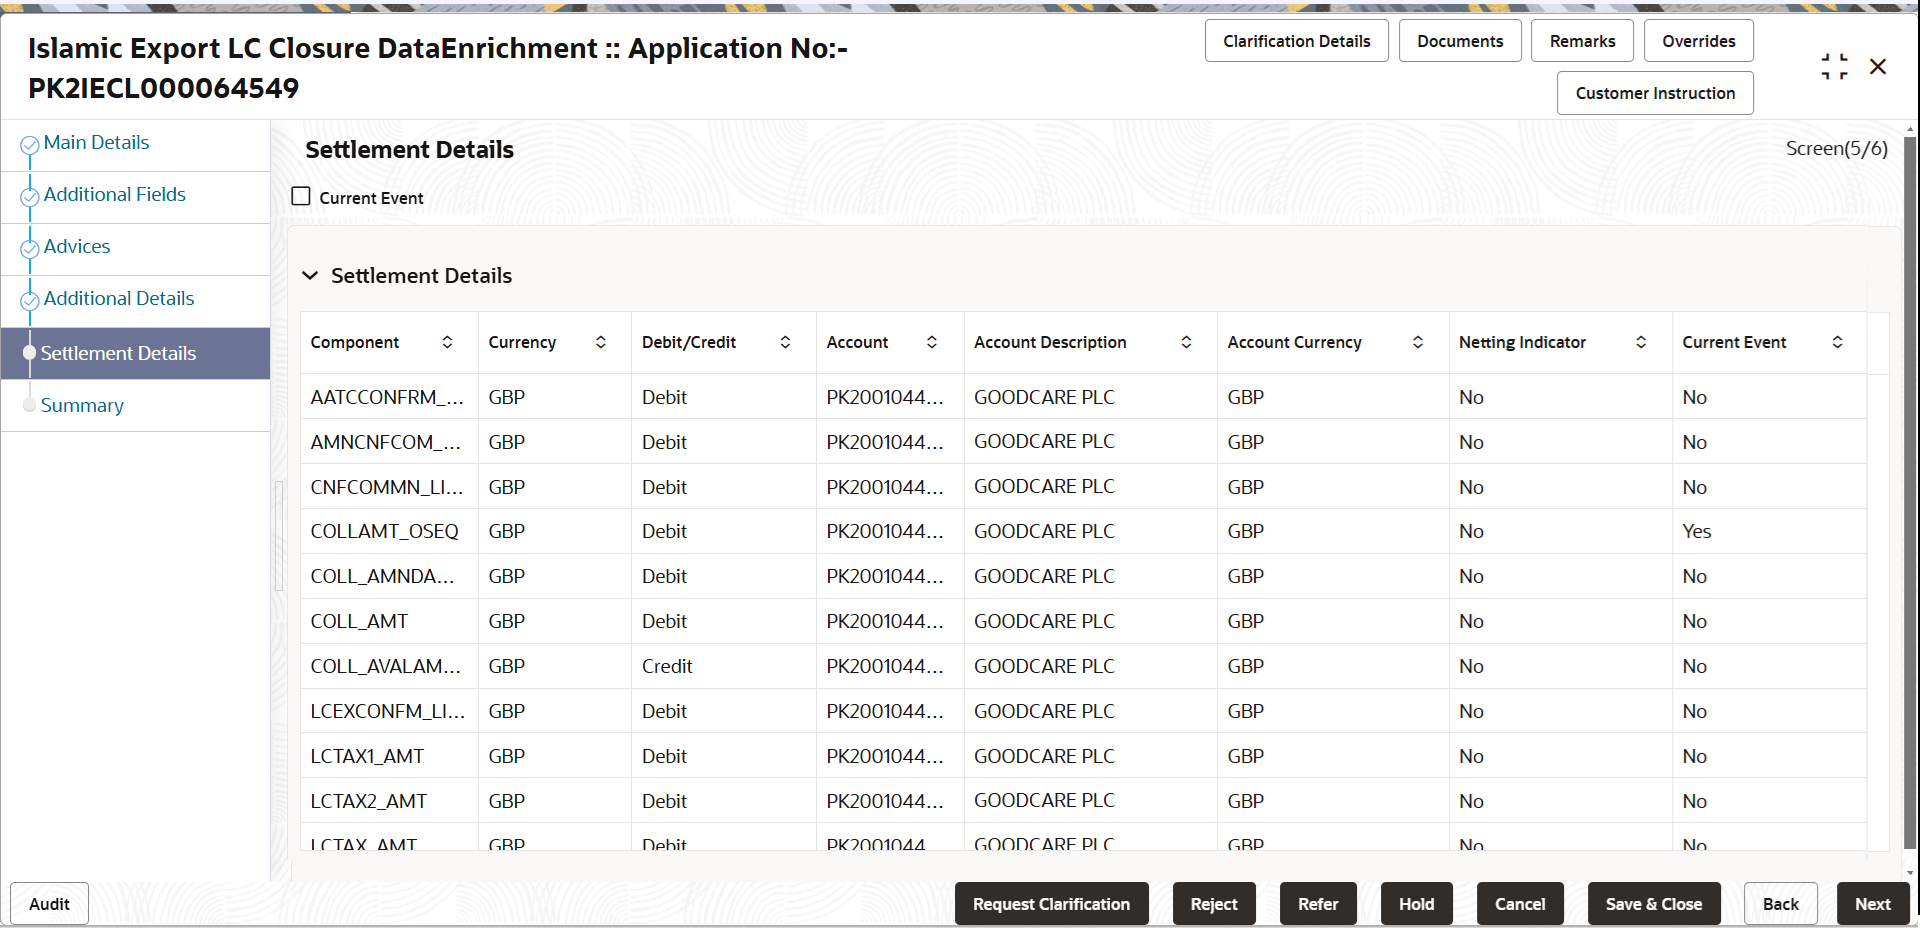1920x928 pixels.
Task: Tick the Current Event checkbox
Action: [301, 197]
